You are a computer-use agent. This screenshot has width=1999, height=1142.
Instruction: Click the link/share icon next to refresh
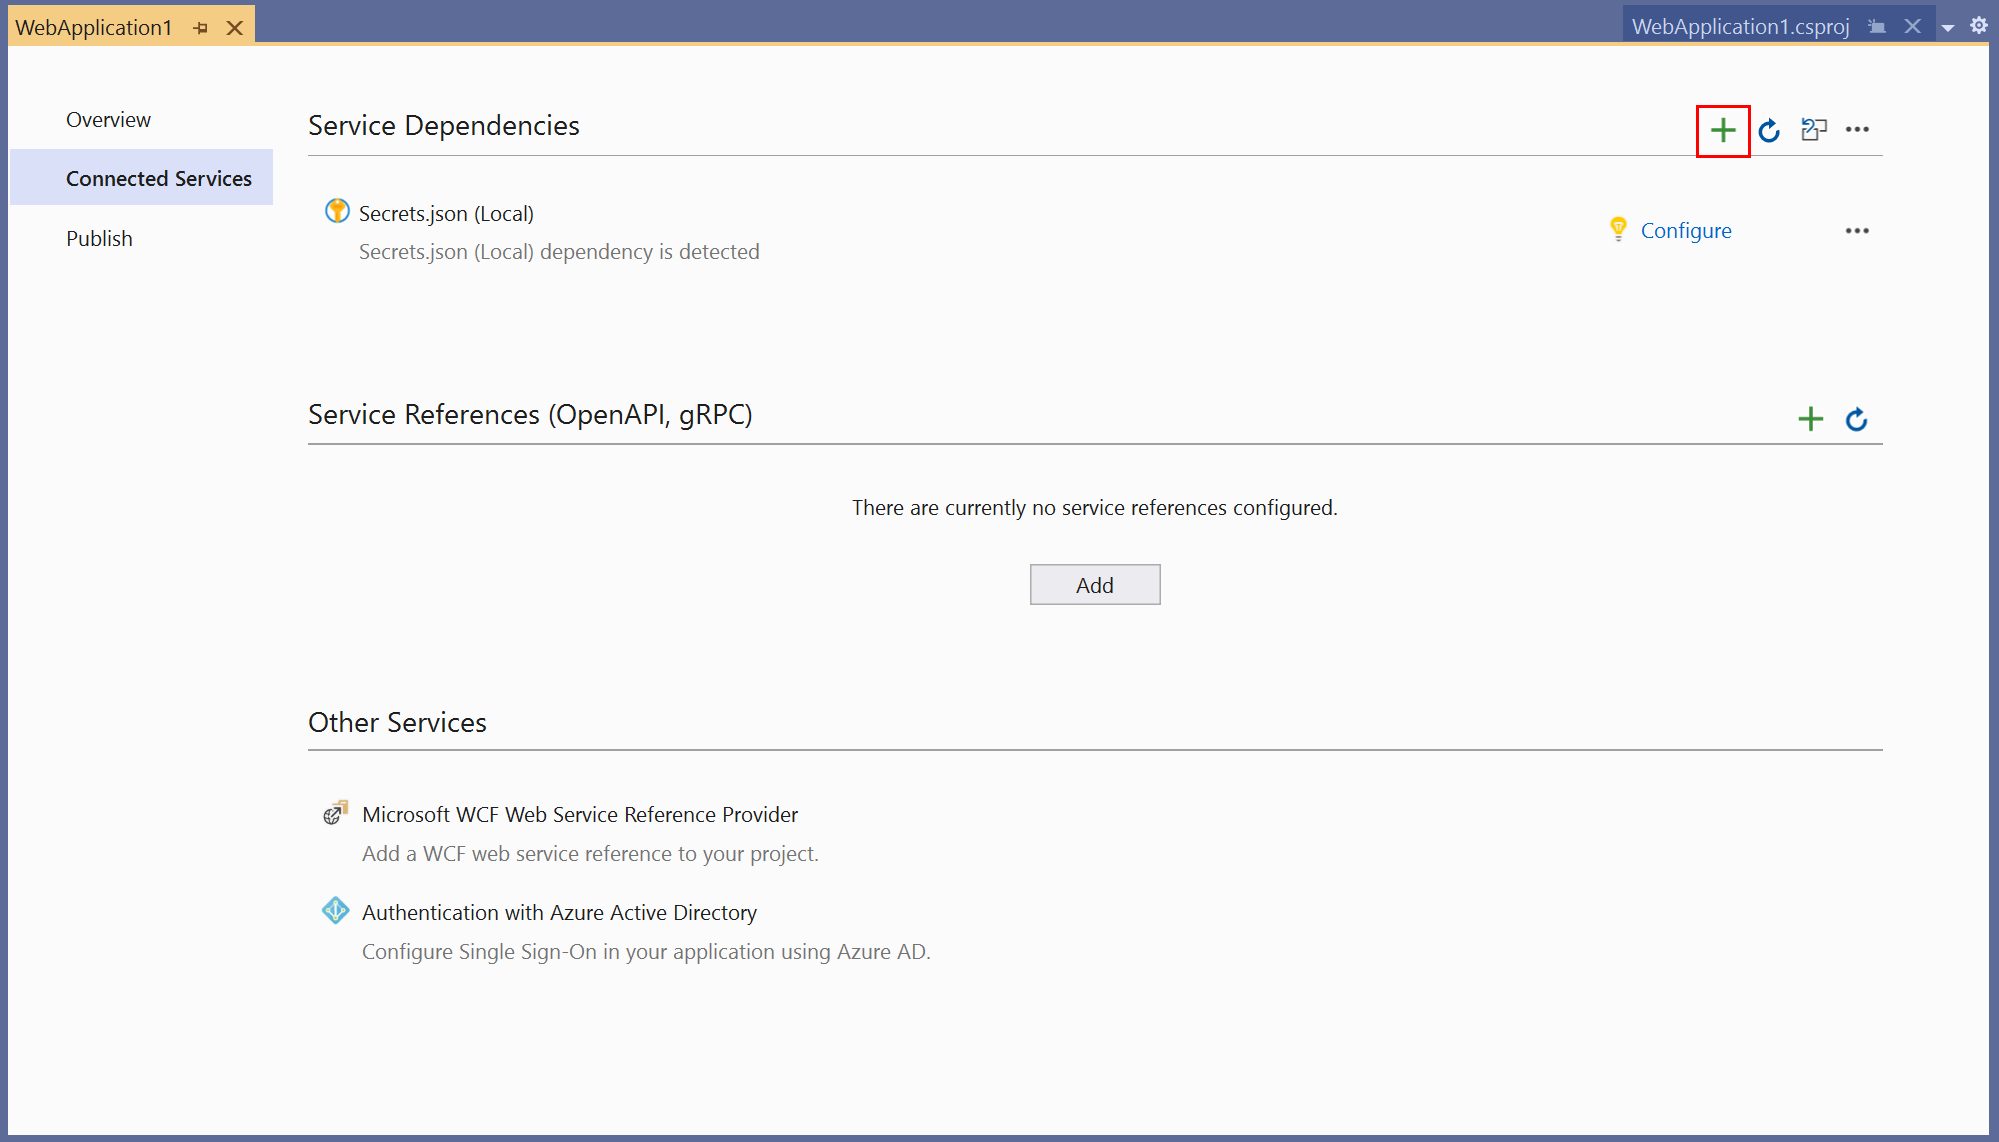[1814, 129]
